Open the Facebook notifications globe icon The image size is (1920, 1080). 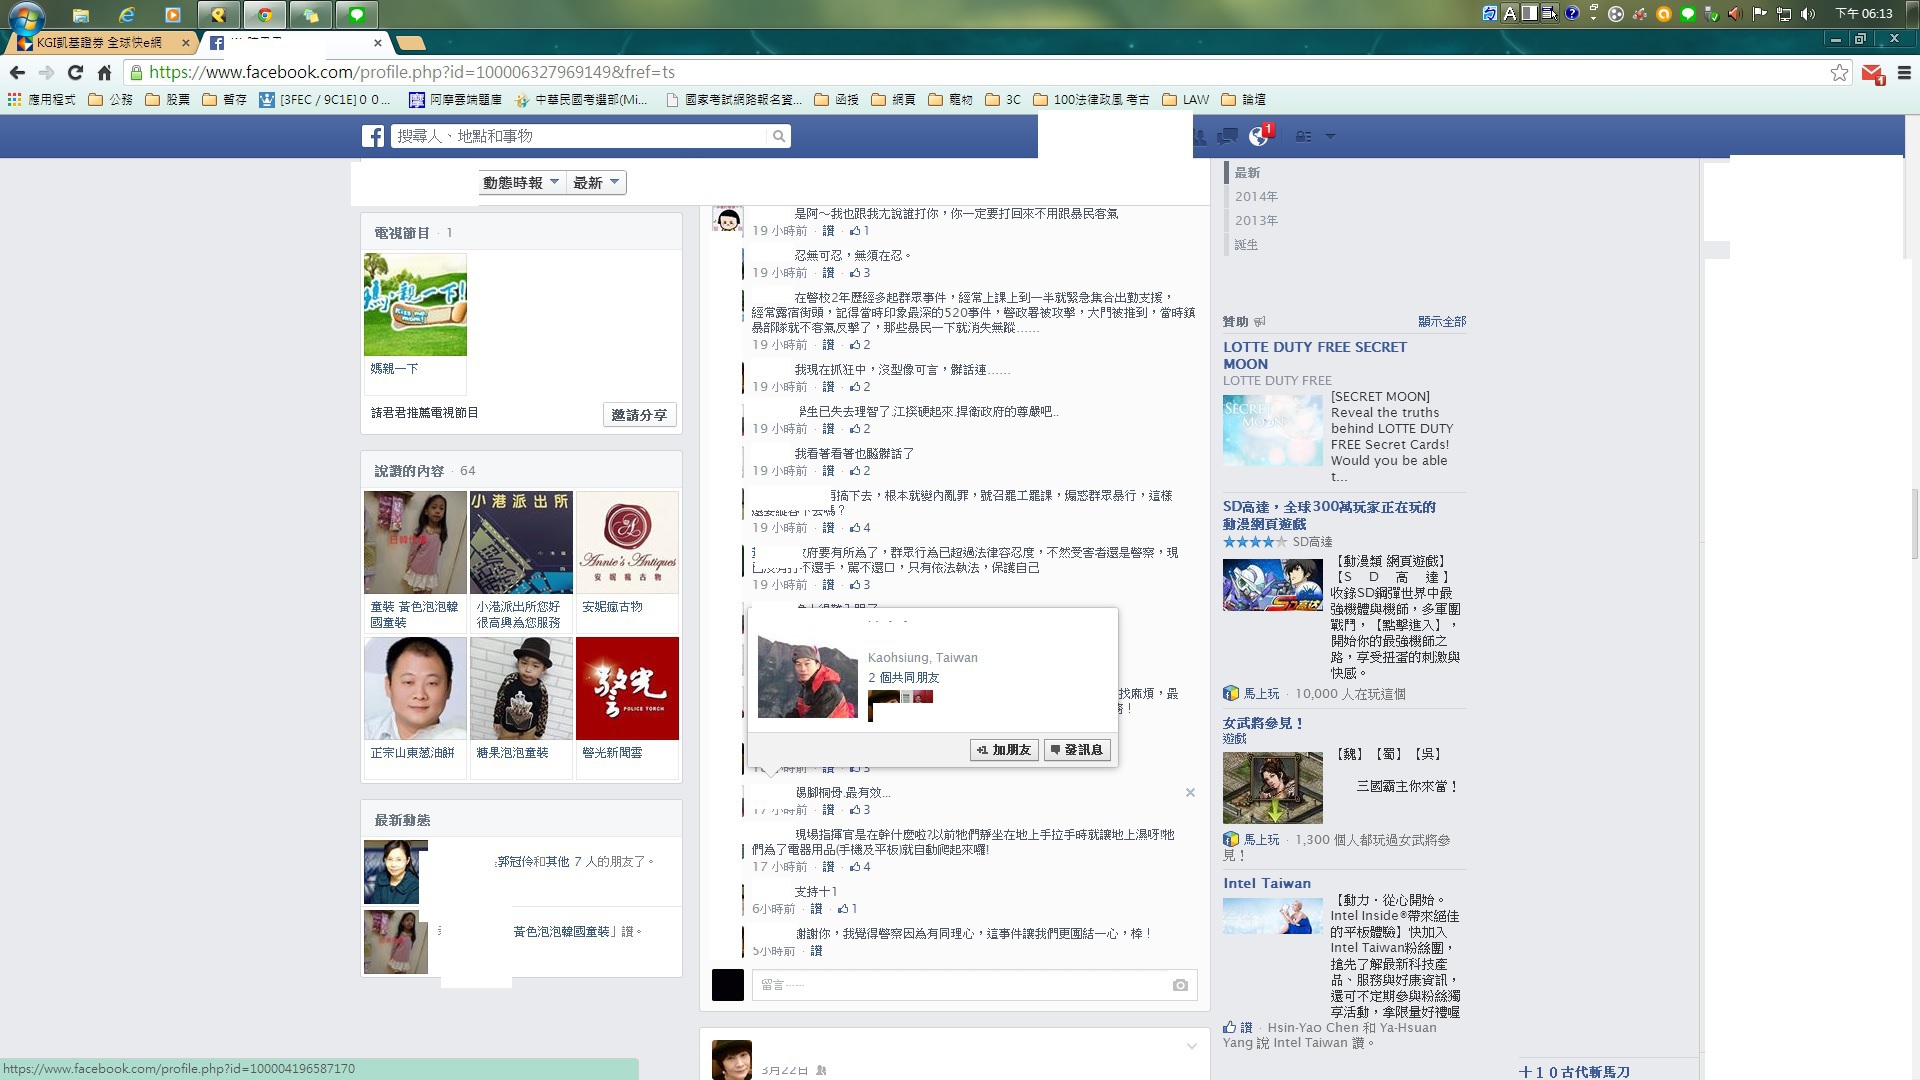(x=1259, y=136)
